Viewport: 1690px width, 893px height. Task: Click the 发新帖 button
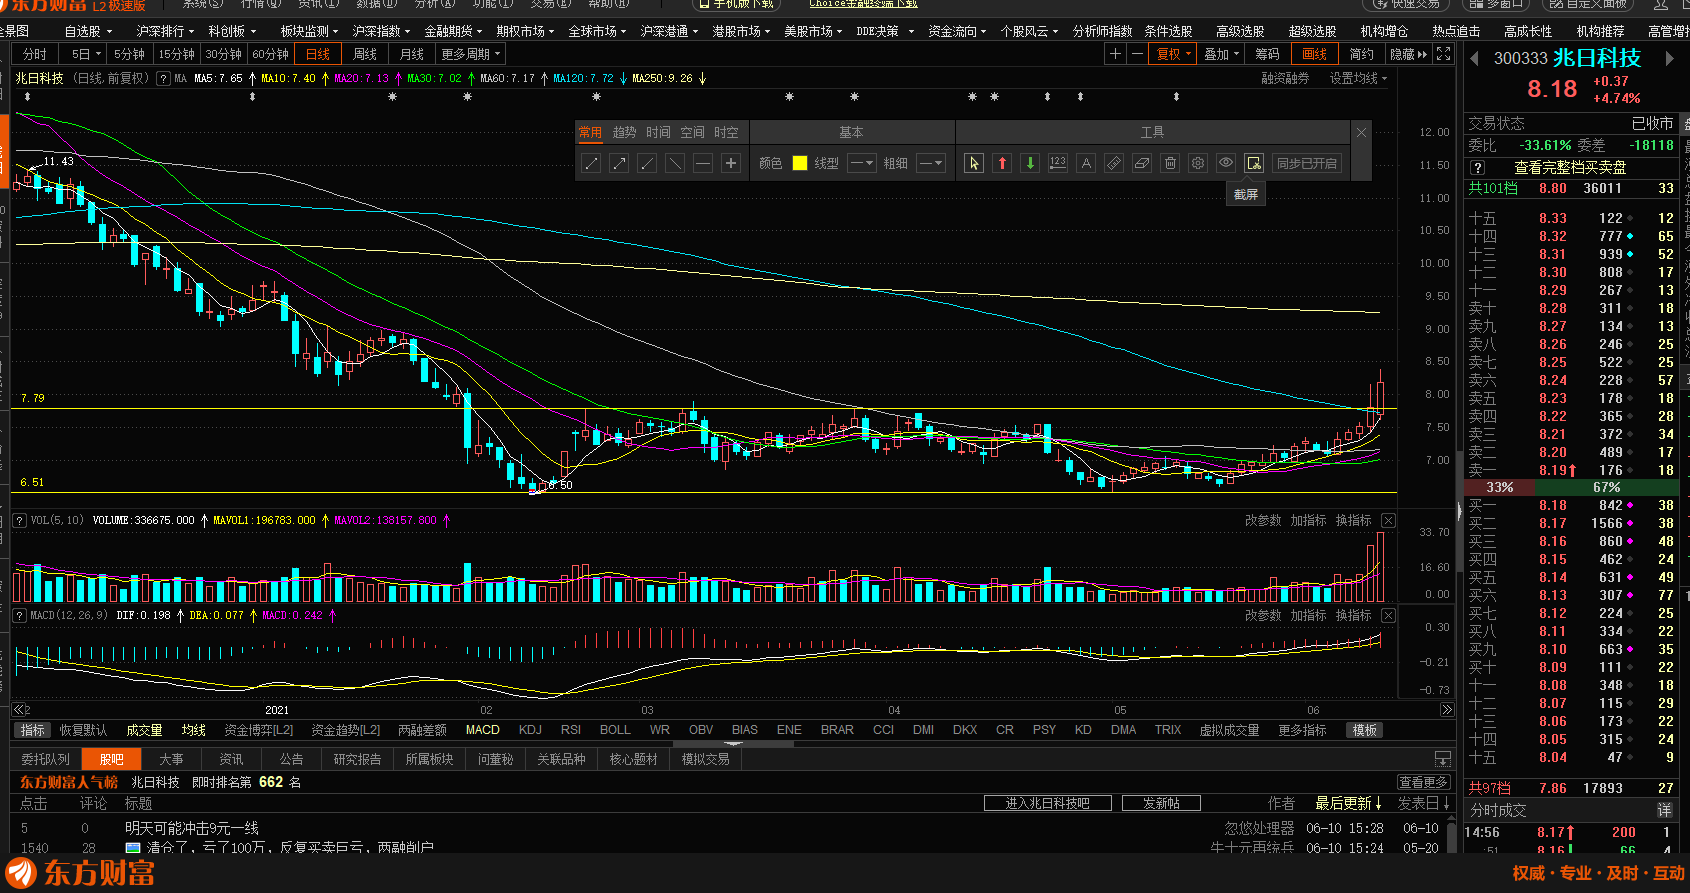1161,803
